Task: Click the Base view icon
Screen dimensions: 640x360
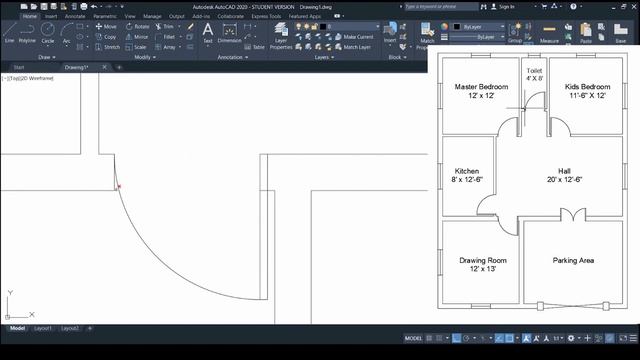Action: coord(620,33)
